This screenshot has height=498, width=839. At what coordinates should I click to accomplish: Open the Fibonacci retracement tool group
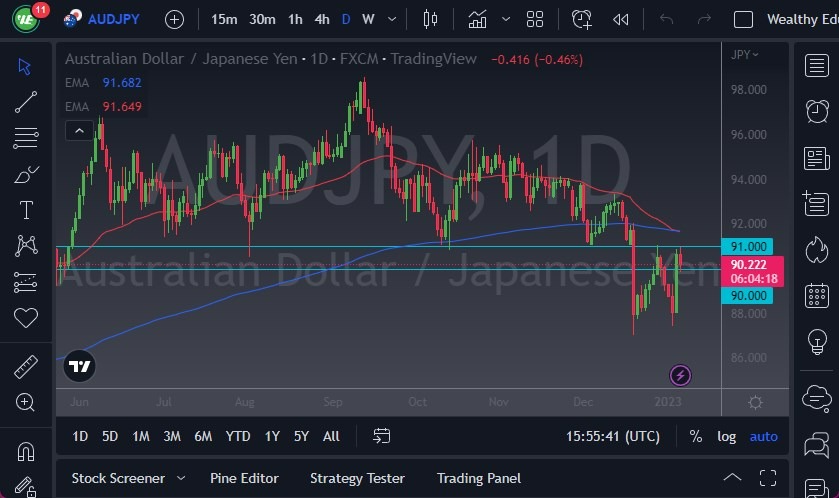point(26,138)
